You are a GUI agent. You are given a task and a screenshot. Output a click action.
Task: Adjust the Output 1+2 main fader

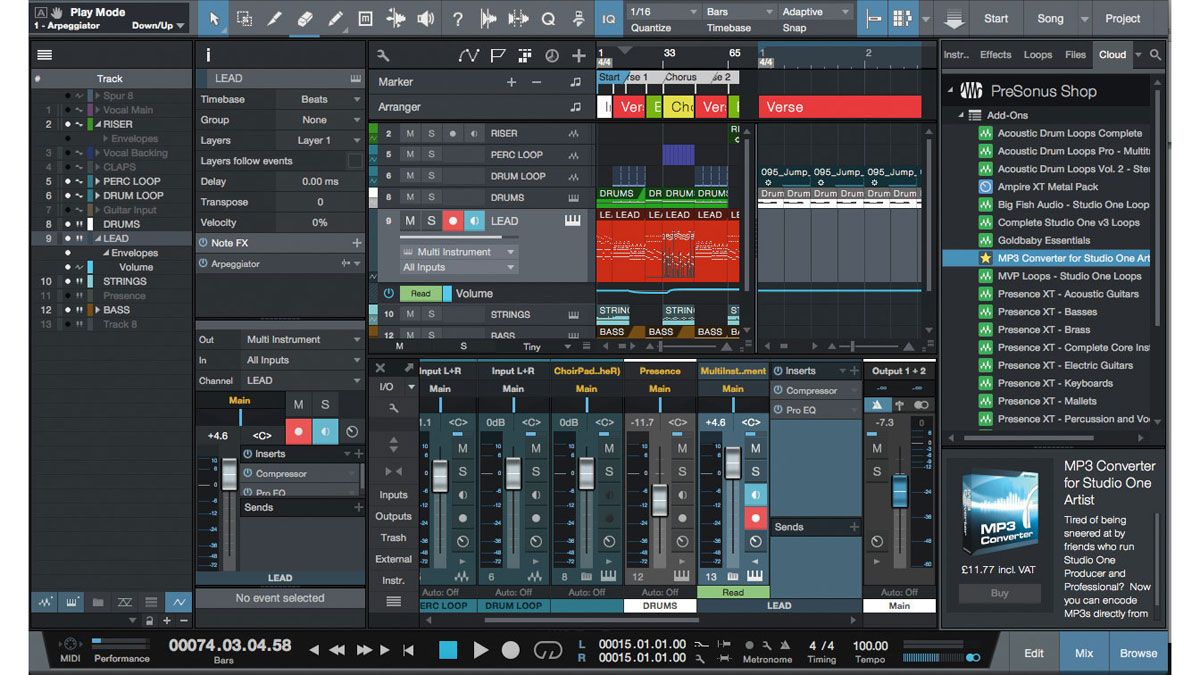click(x=899, y=492)
